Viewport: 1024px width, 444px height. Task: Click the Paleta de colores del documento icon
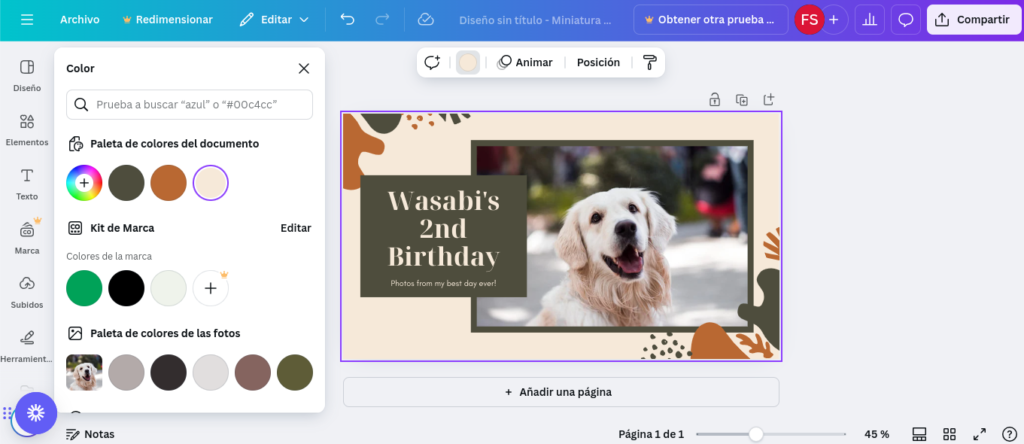76,144
